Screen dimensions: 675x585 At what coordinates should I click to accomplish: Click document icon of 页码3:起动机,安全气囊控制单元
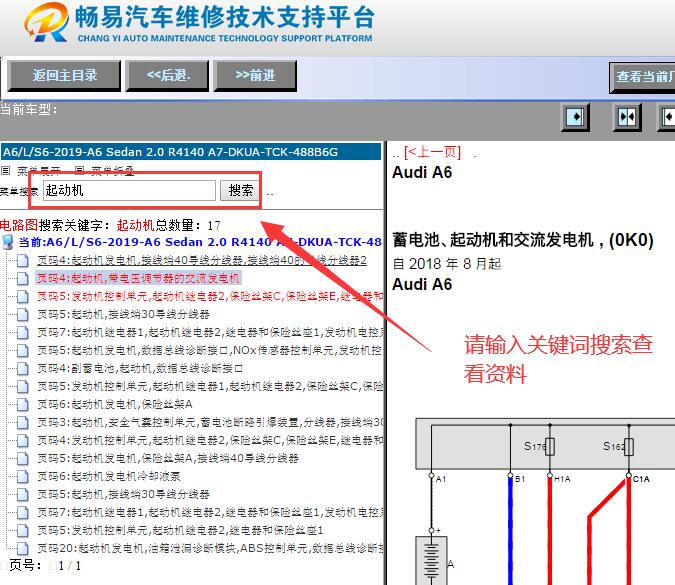pos(22,423)
